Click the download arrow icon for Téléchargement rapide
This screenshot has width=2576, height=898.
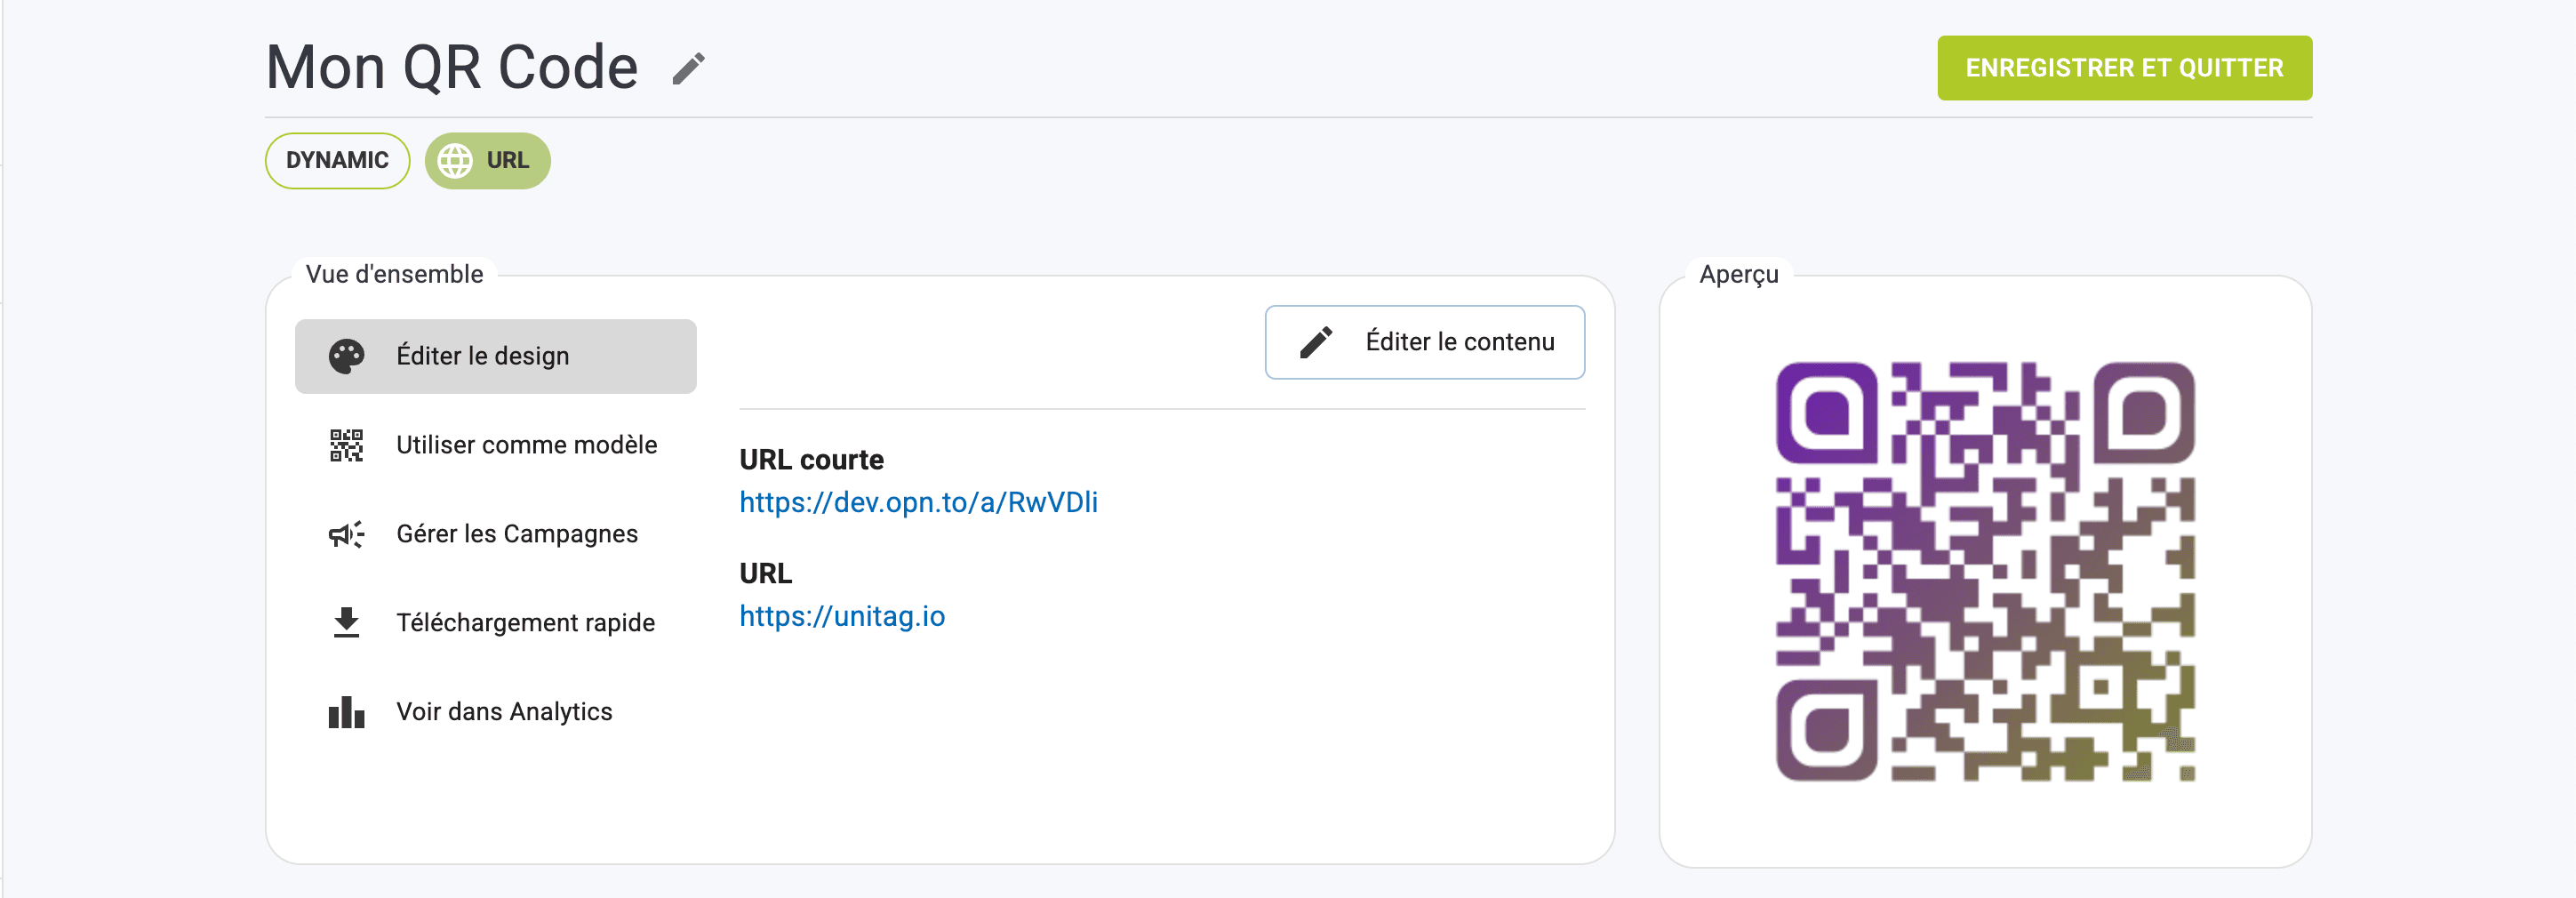click(346, 622)
